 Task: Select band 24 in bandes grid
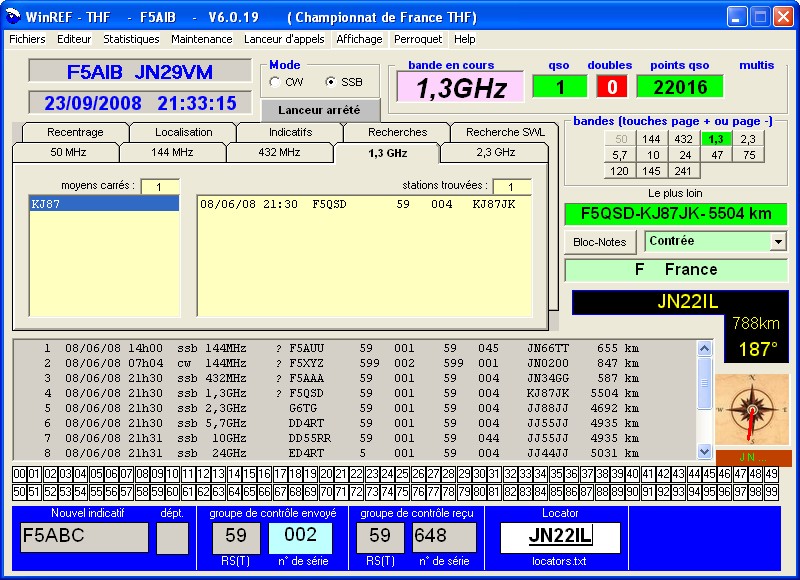685,155
